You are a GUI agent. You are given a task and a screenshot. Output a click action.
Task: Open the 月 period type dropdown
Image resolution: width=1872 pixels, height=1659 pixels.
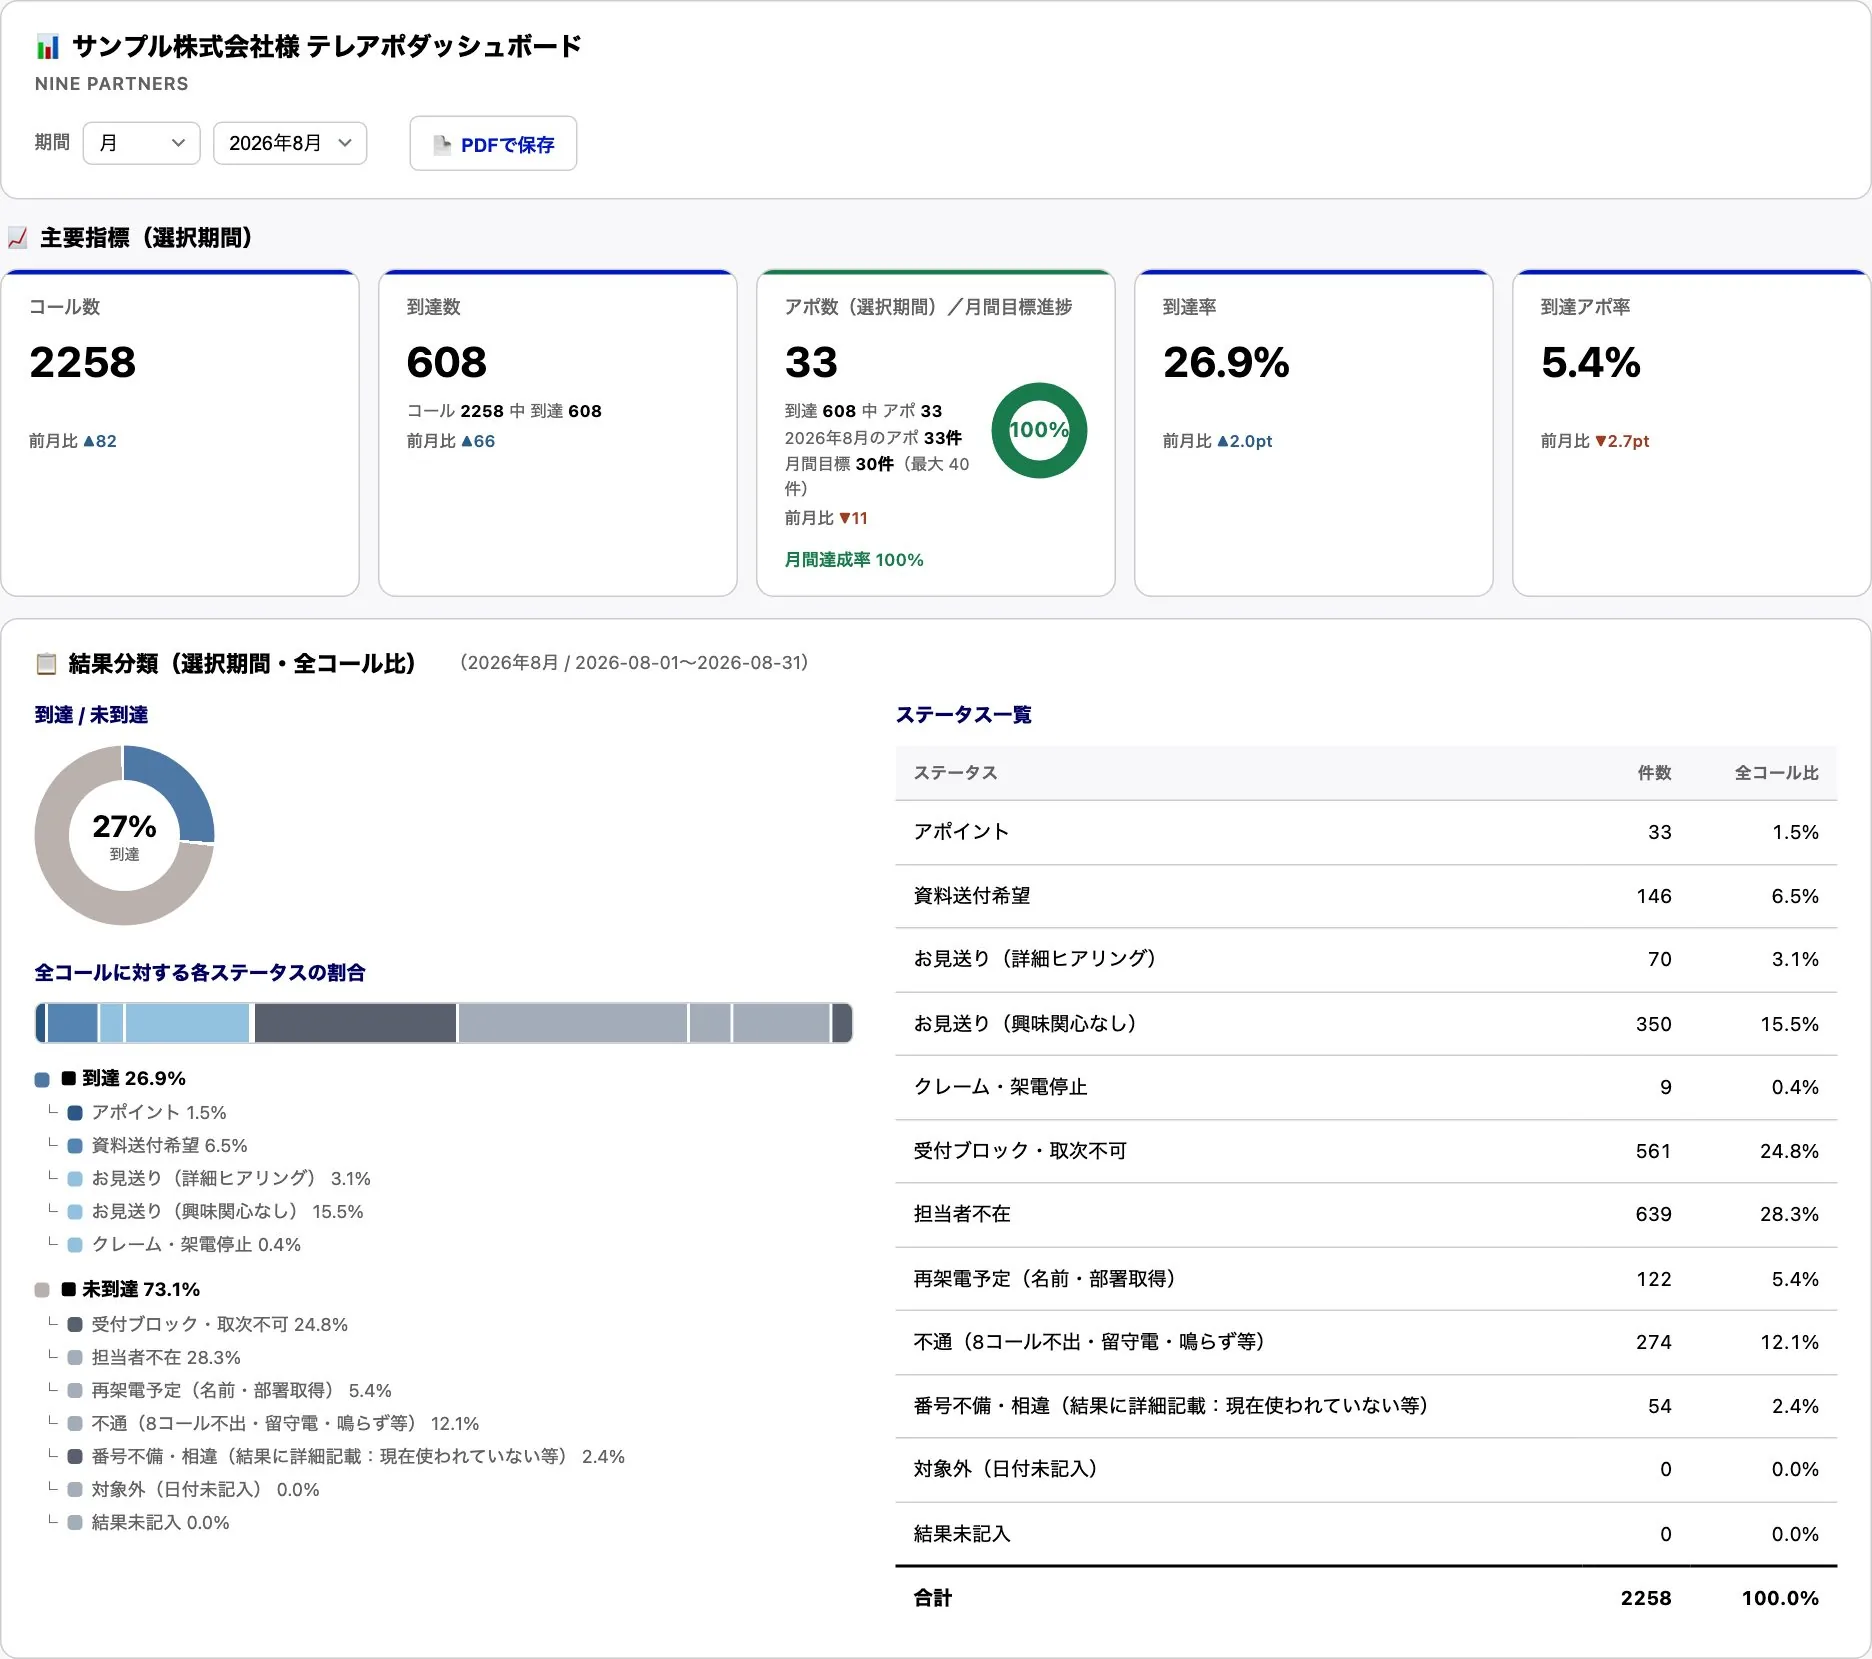tap(142, 143)
